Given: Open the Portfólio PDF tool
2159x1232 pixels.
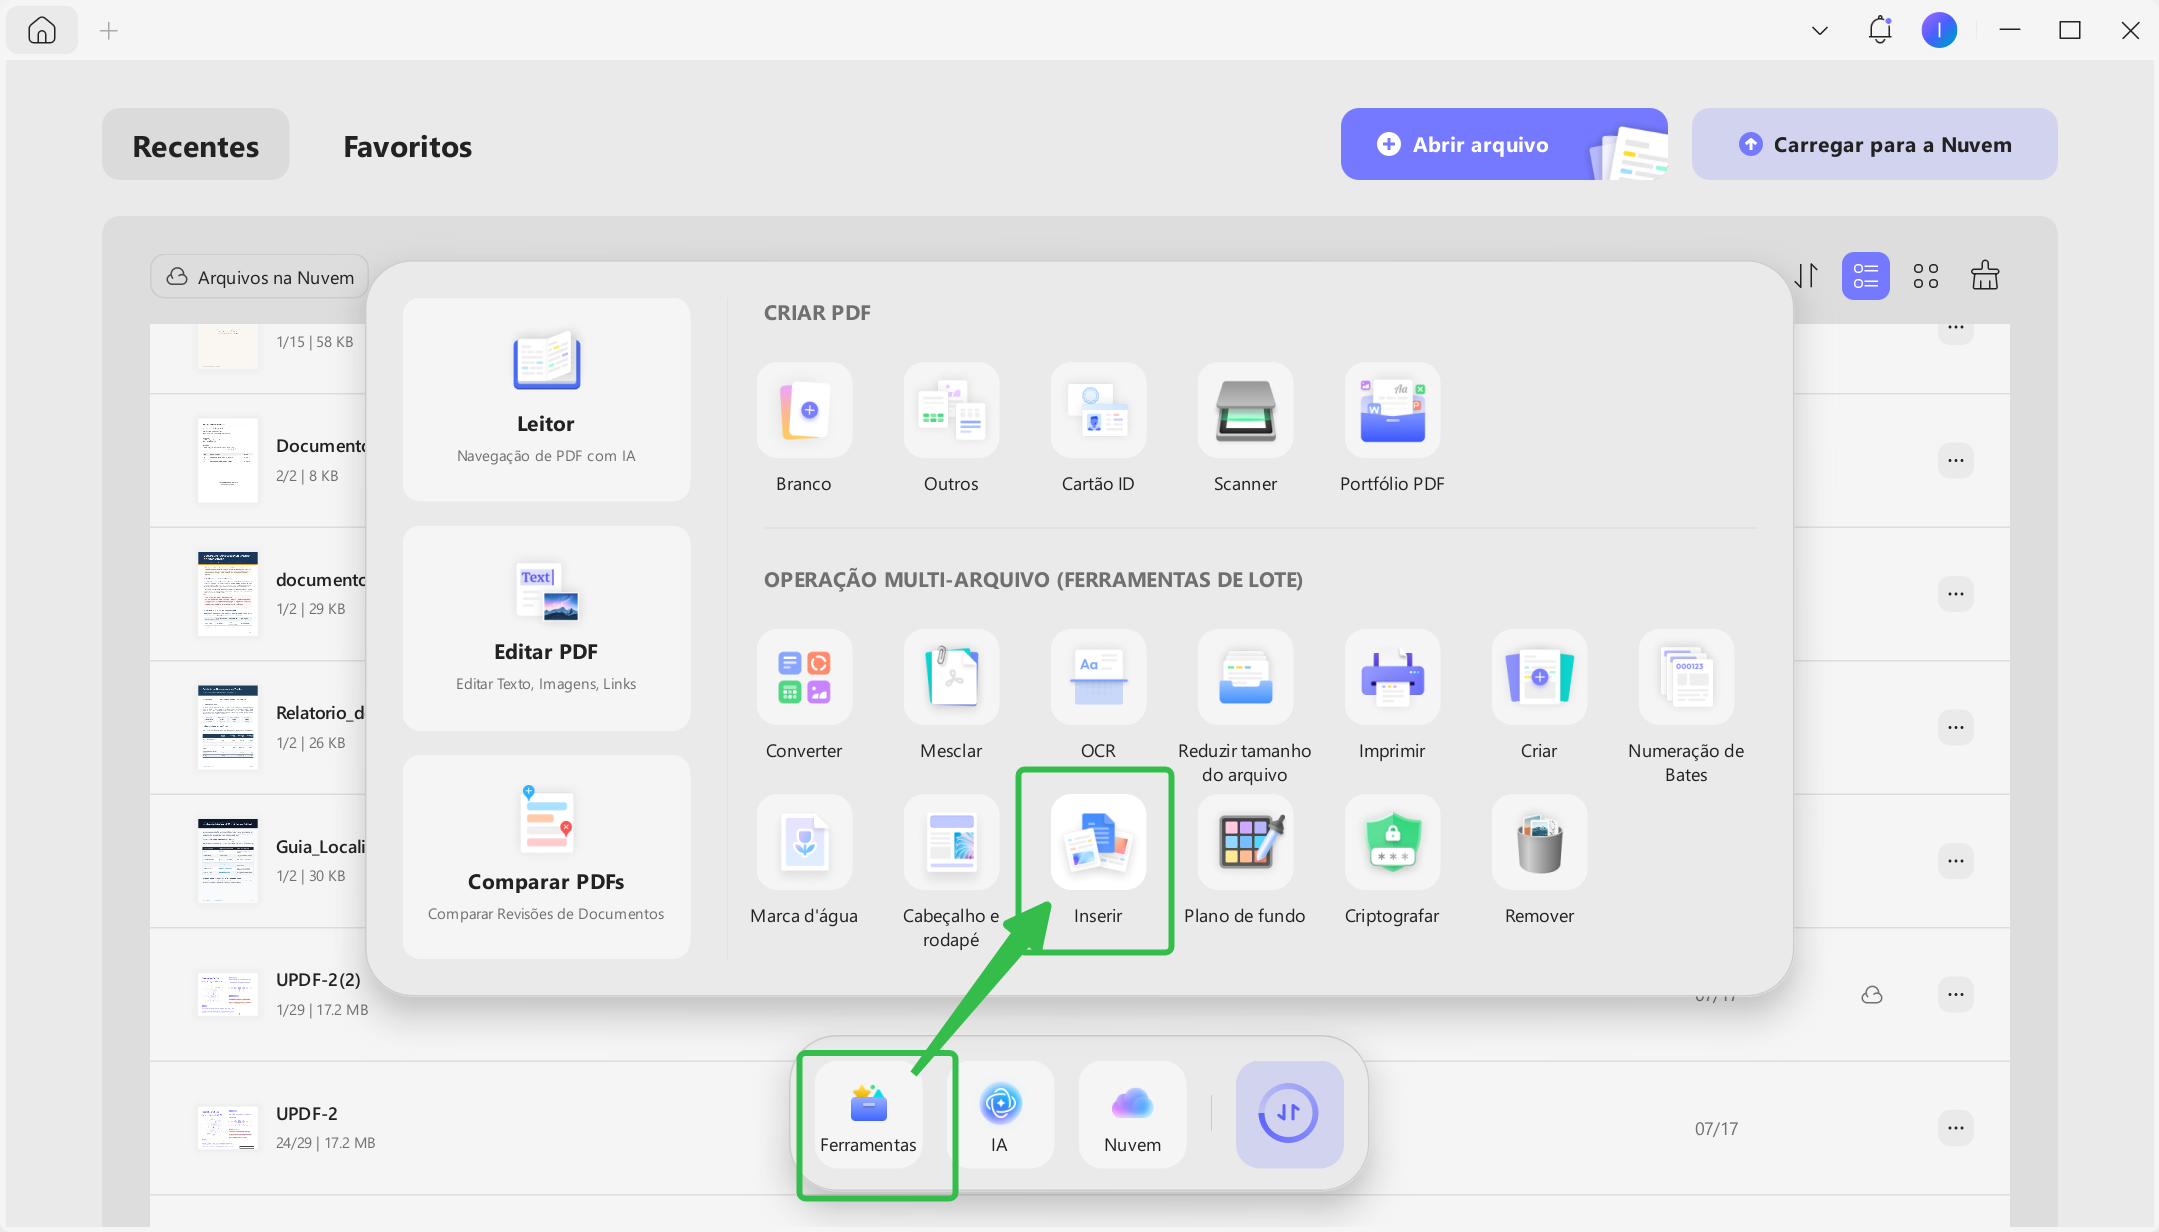Looking at the screenshot, I should (x=1392, y=410).
